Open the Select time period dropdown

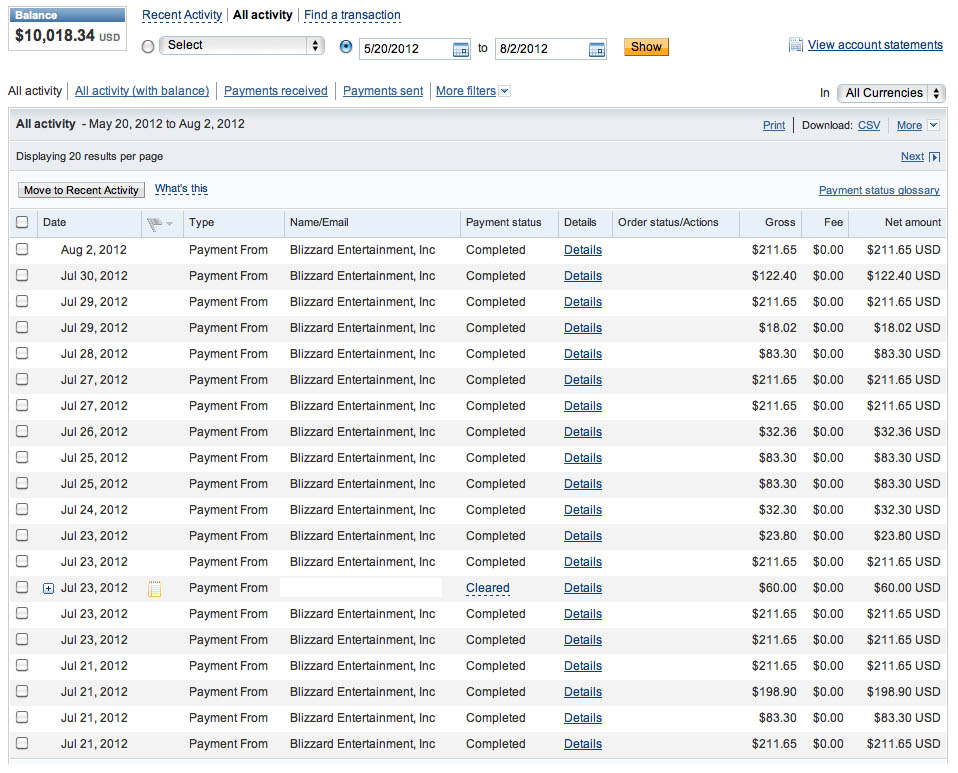click(243, 46)
